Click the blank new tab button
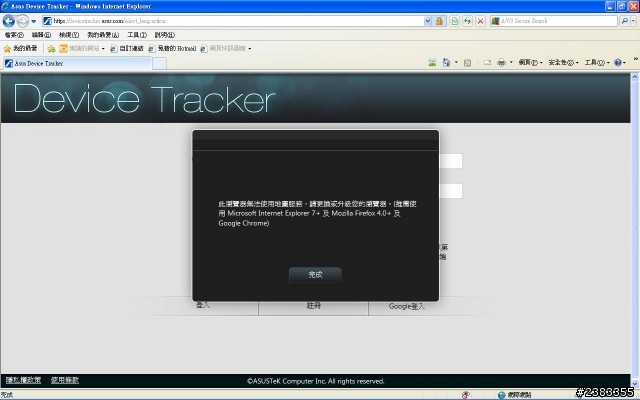The width and height of the screenshot is (640, 400). tap(160, 63)
